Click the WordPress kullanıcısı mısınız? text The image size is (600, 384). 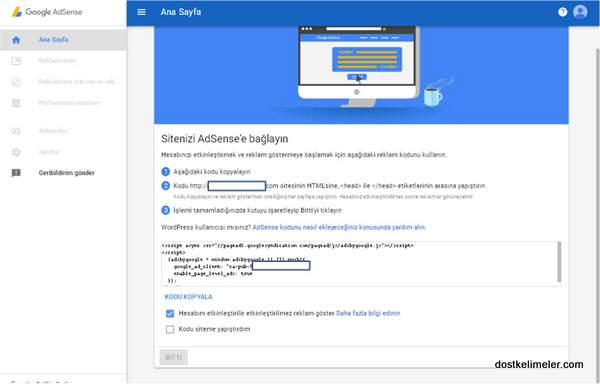pyautogui.click(x=206, y=227)
